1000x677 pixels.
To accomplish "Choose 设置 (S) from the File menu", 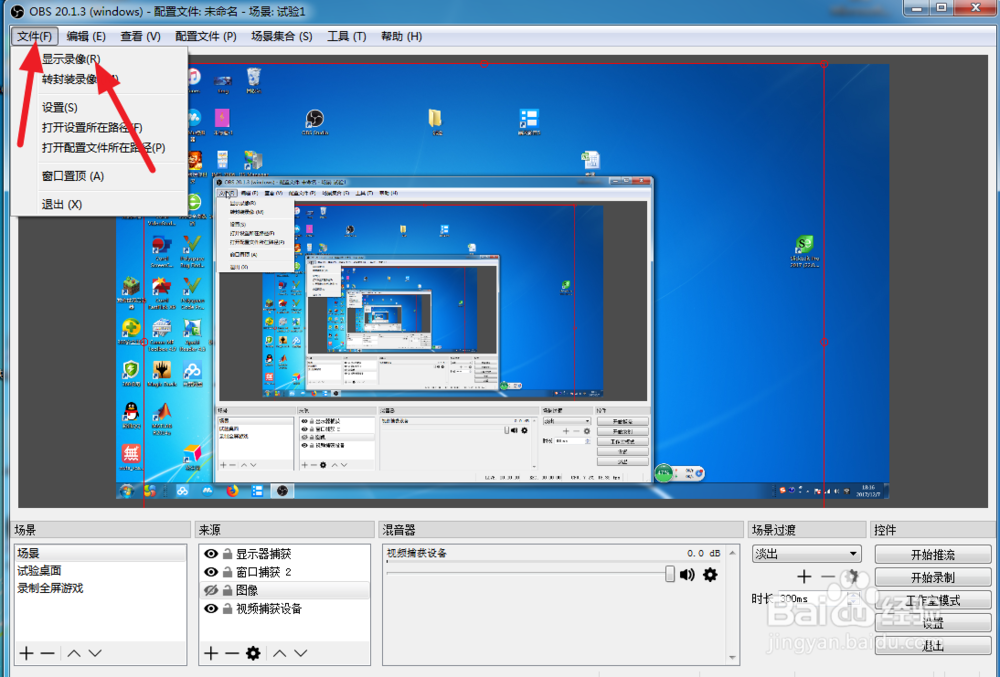I will [x=59, y=107].
